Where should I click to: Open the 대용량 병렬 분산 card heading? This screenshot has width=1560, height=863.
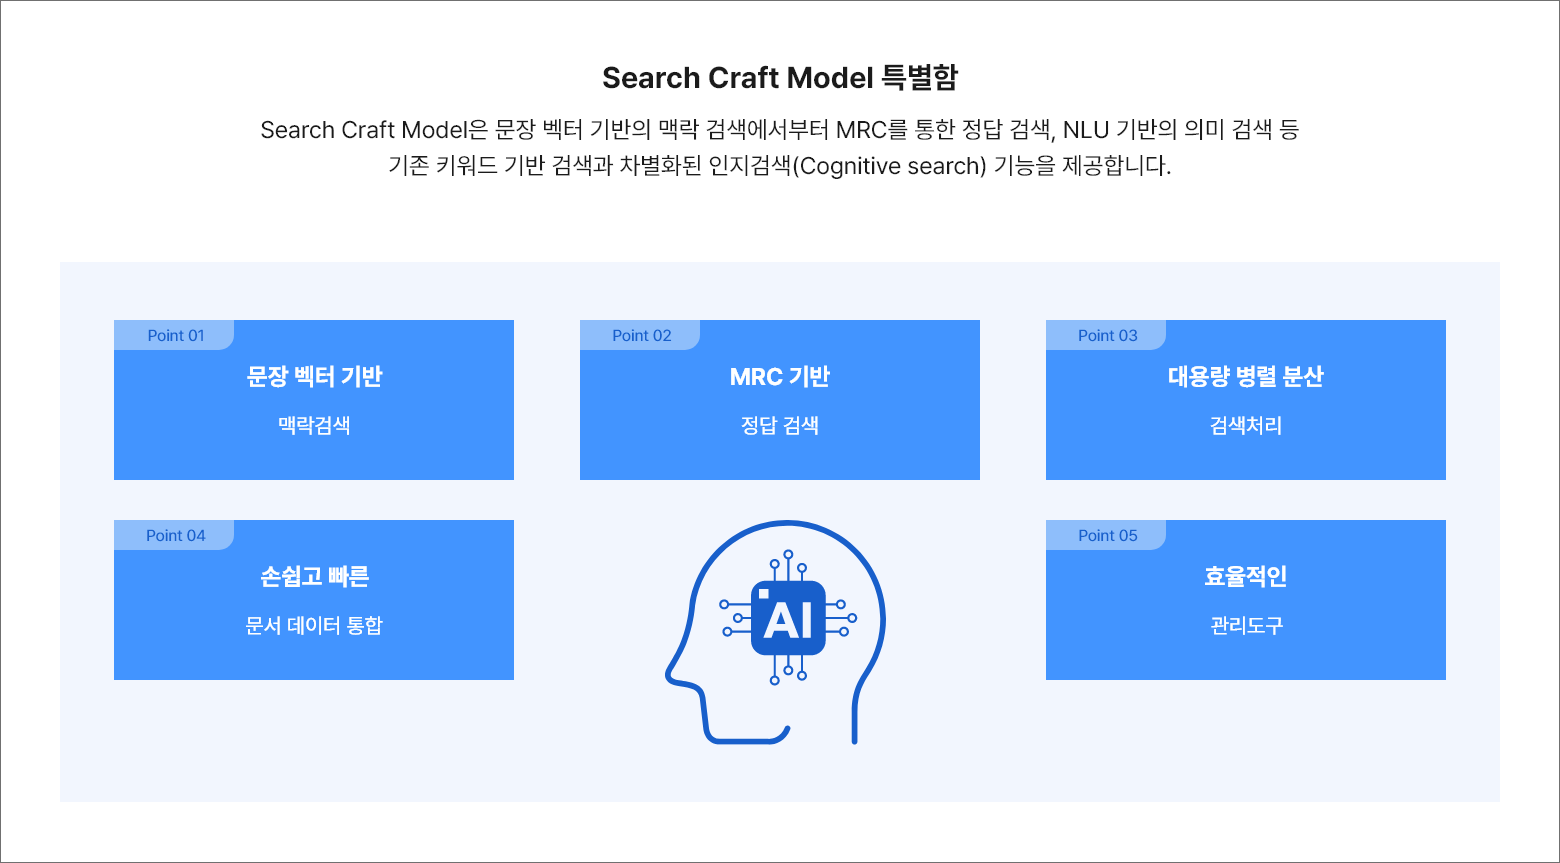coord(1245,377)
